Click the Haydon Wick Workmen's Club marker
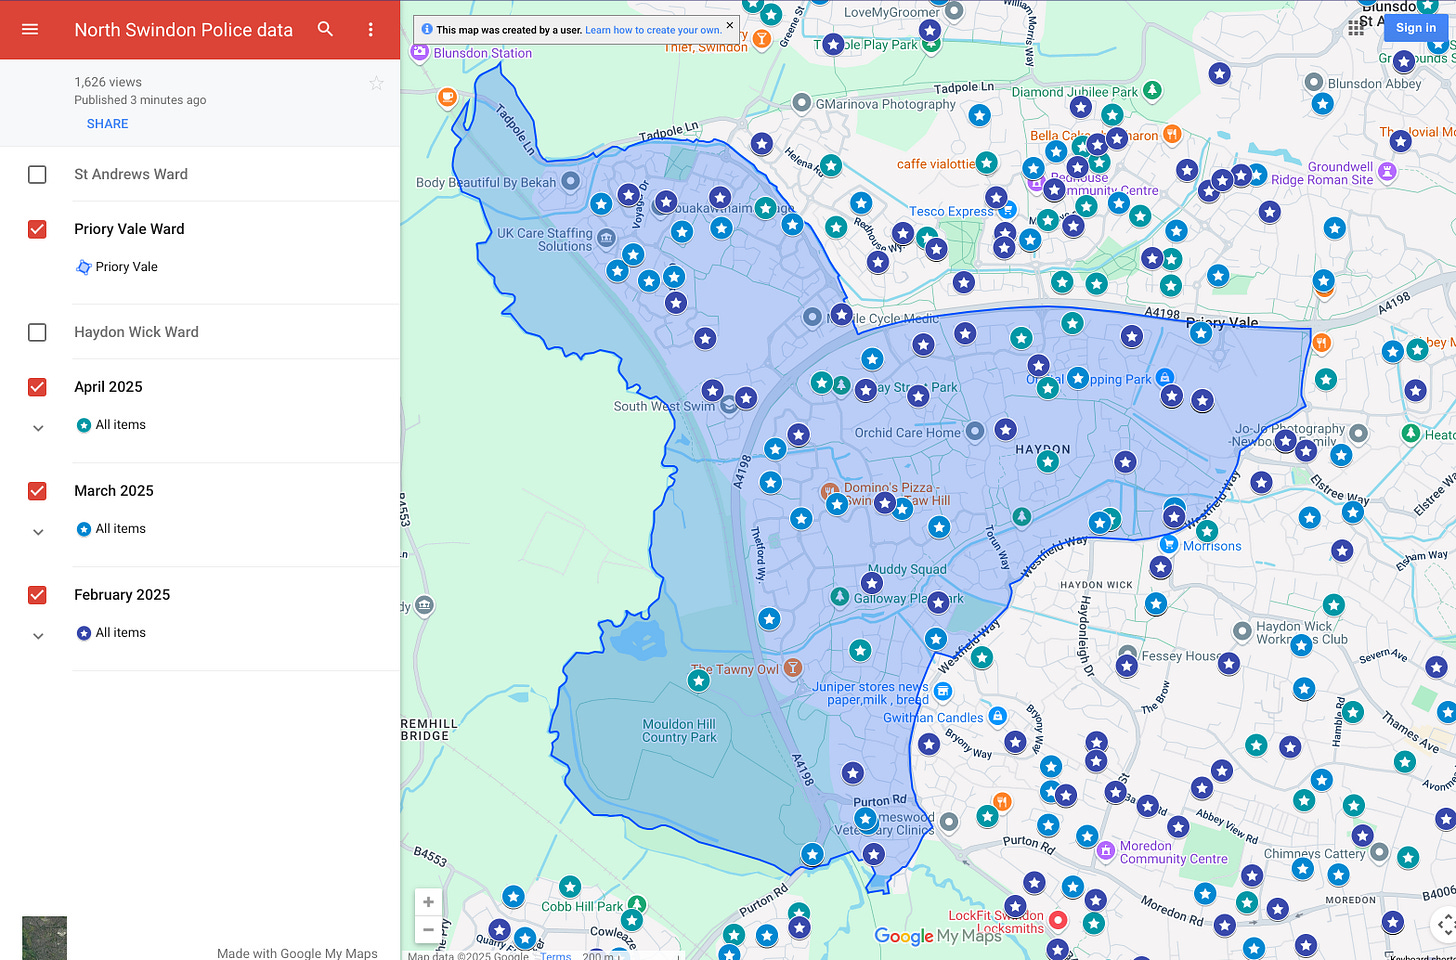The width and height of the screenshot is (1456, 960). pyautogui.click(x=1241, y=631)
